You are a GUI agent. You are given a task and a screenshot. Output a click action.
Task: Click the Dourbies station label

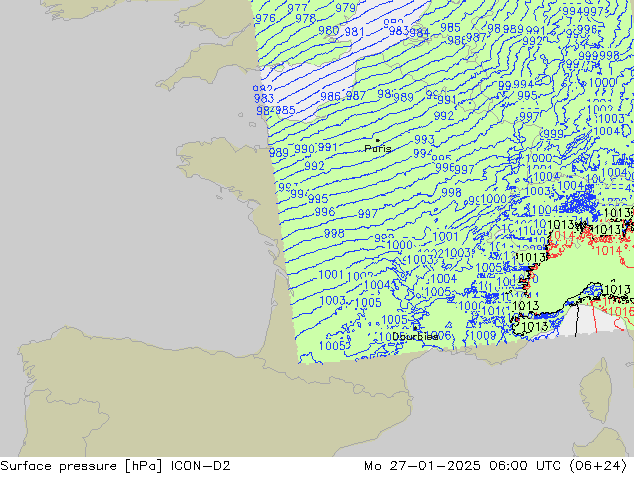pos(415,336)
